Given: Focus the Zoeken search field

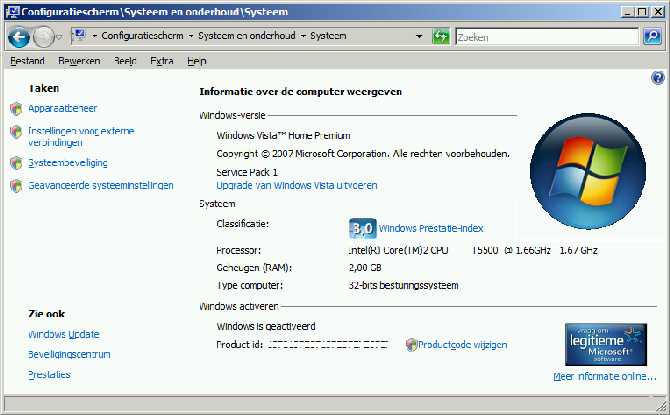Looking at the screenshot, I should click(547, 37).
